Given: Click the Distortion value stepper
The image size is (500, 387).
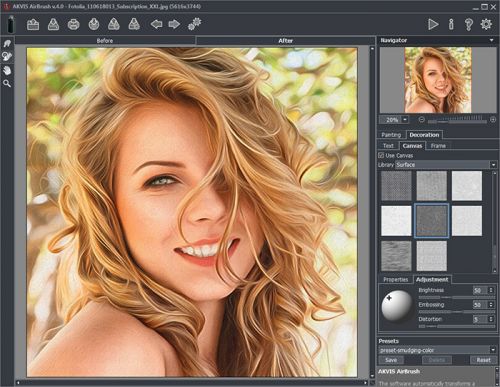Looking at the screenshot, I should coord(491,319).
